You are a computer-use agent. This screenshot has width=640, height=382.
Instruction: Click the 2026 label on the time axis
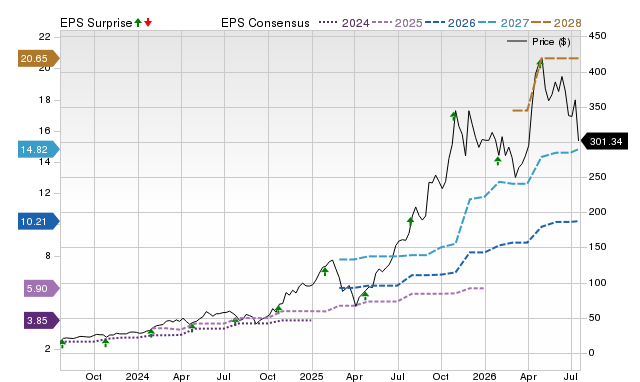(484, 376)
